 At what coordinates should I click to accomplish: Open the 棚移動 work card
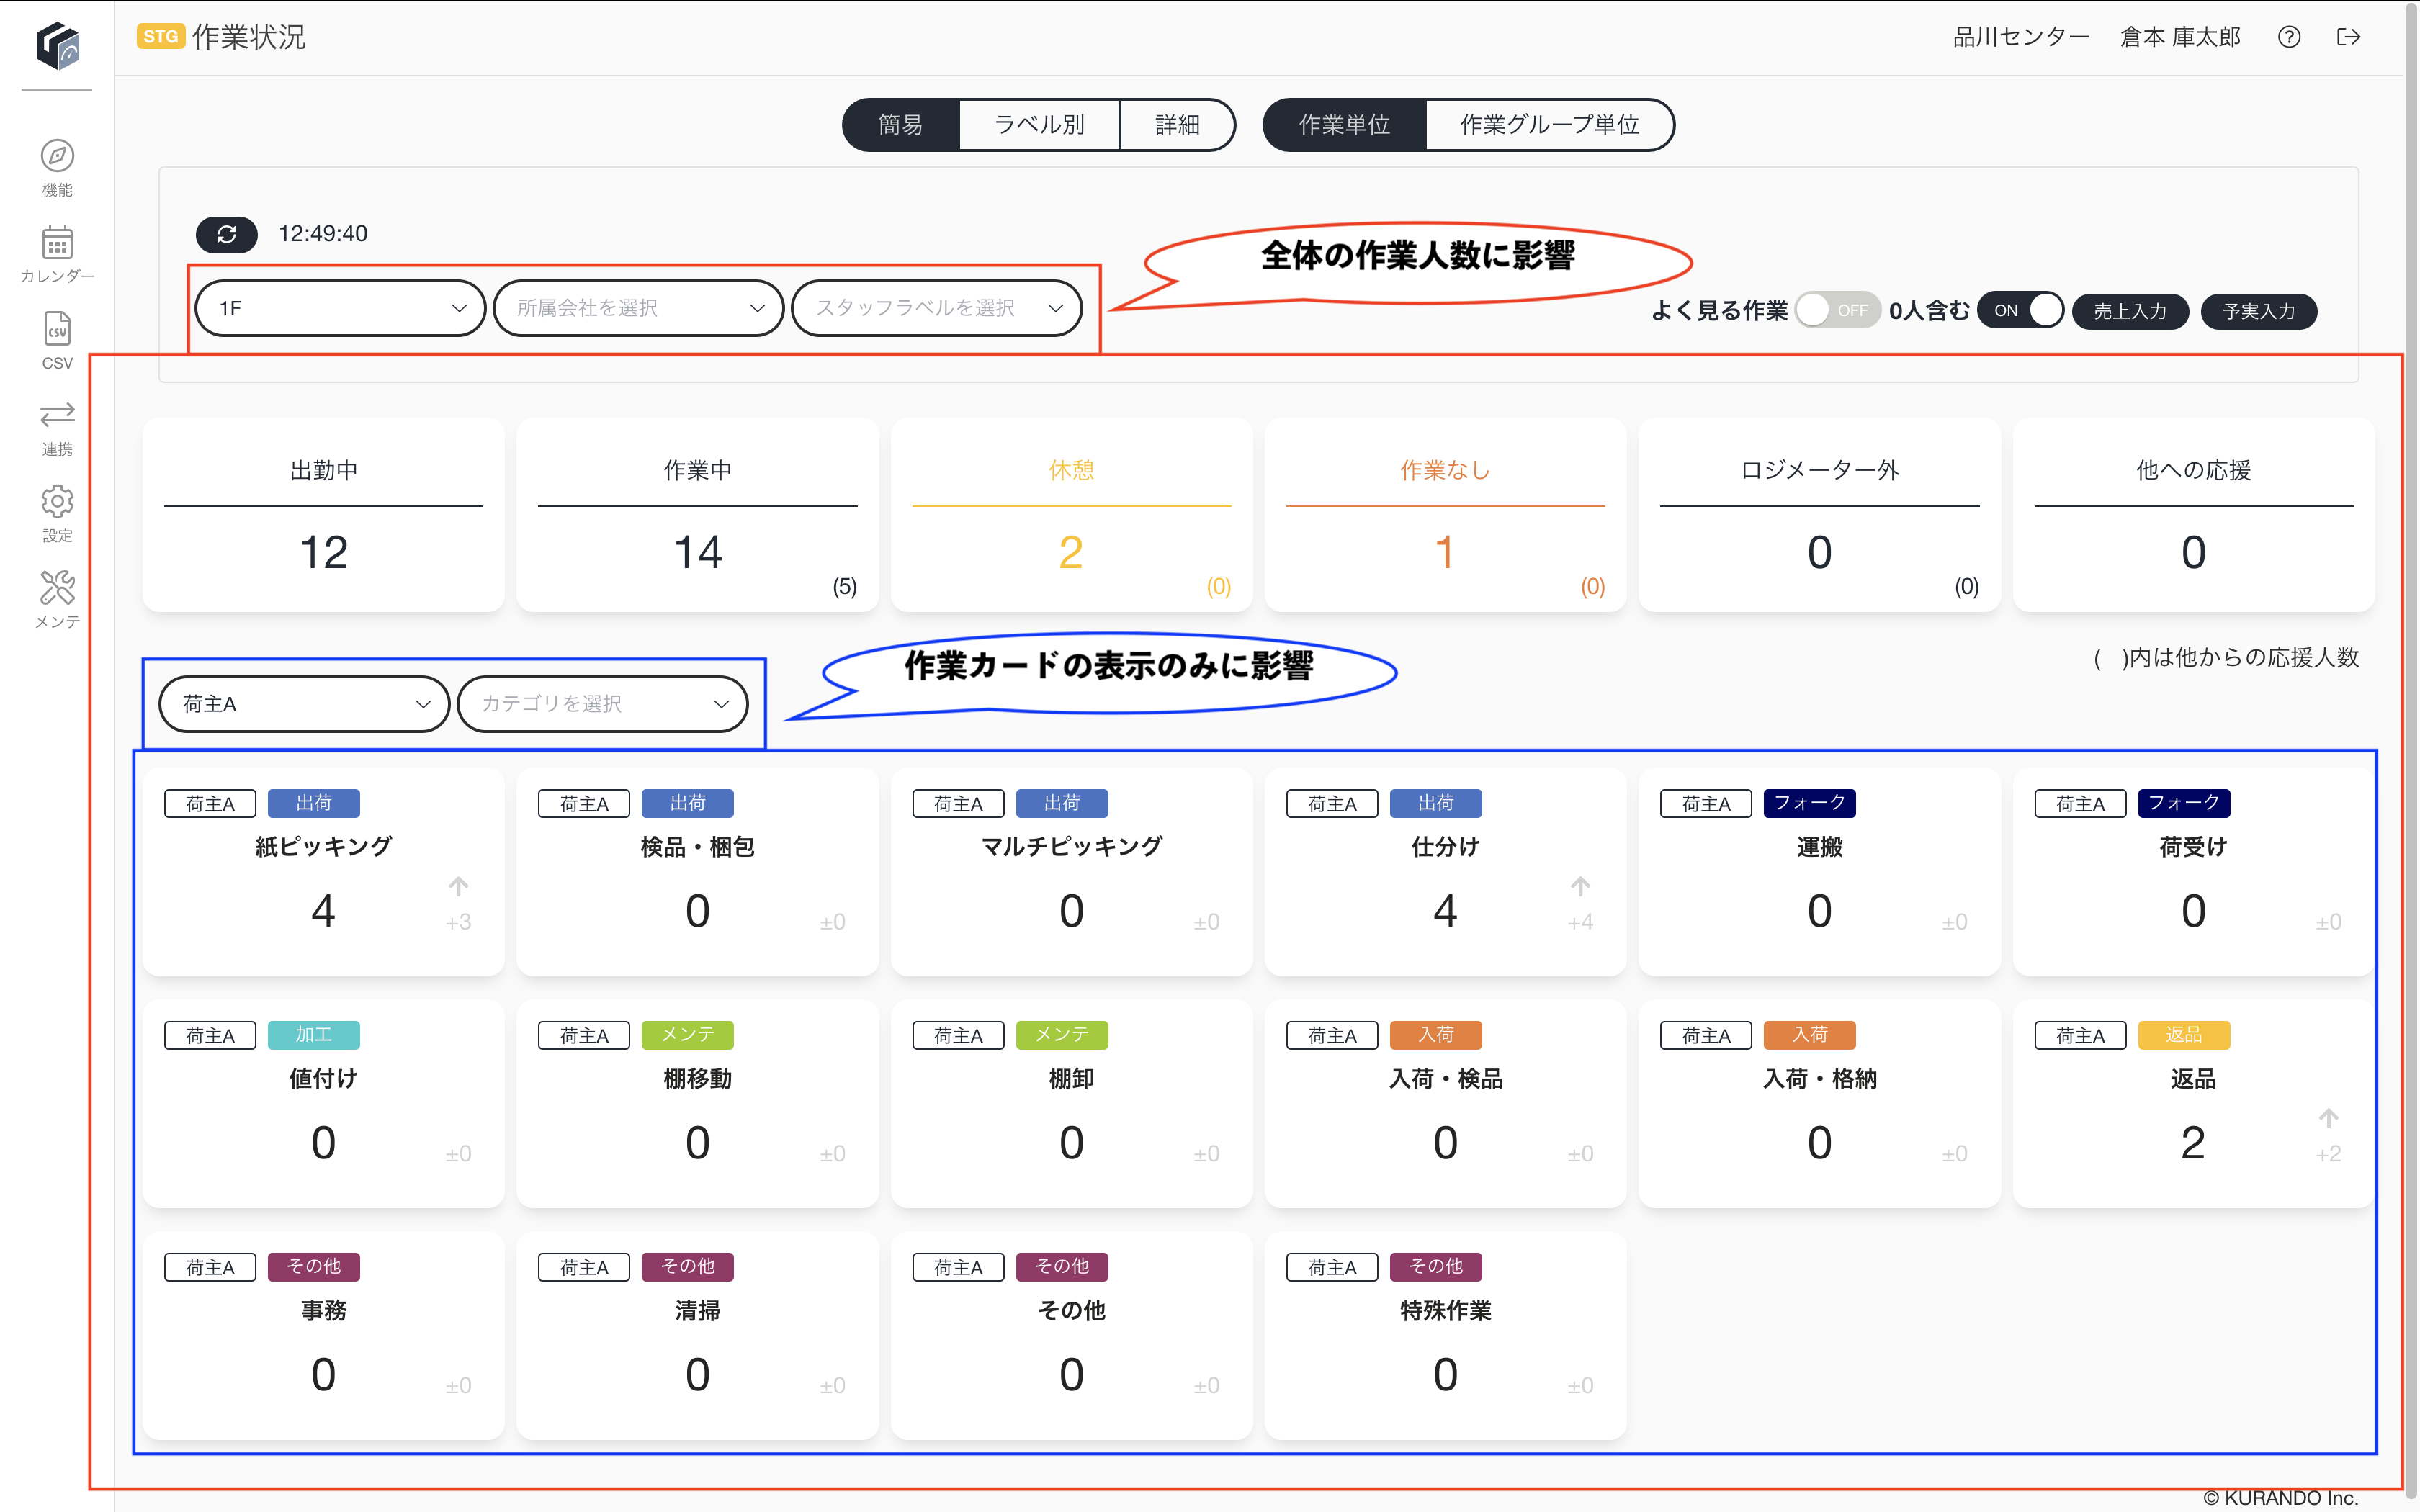[697, 1104]
